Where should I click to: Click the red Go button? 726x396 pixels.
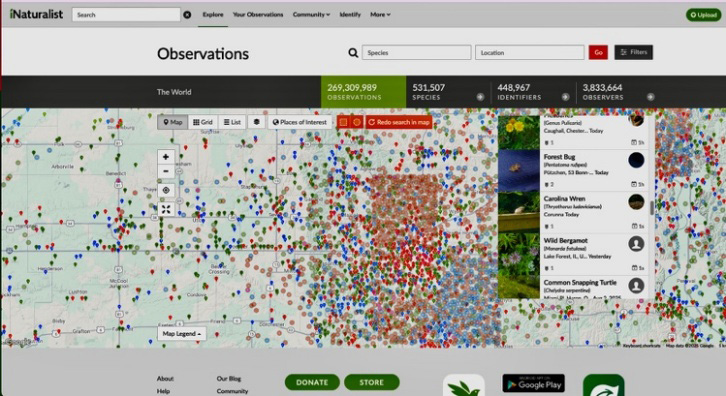[x=598, y=52]
